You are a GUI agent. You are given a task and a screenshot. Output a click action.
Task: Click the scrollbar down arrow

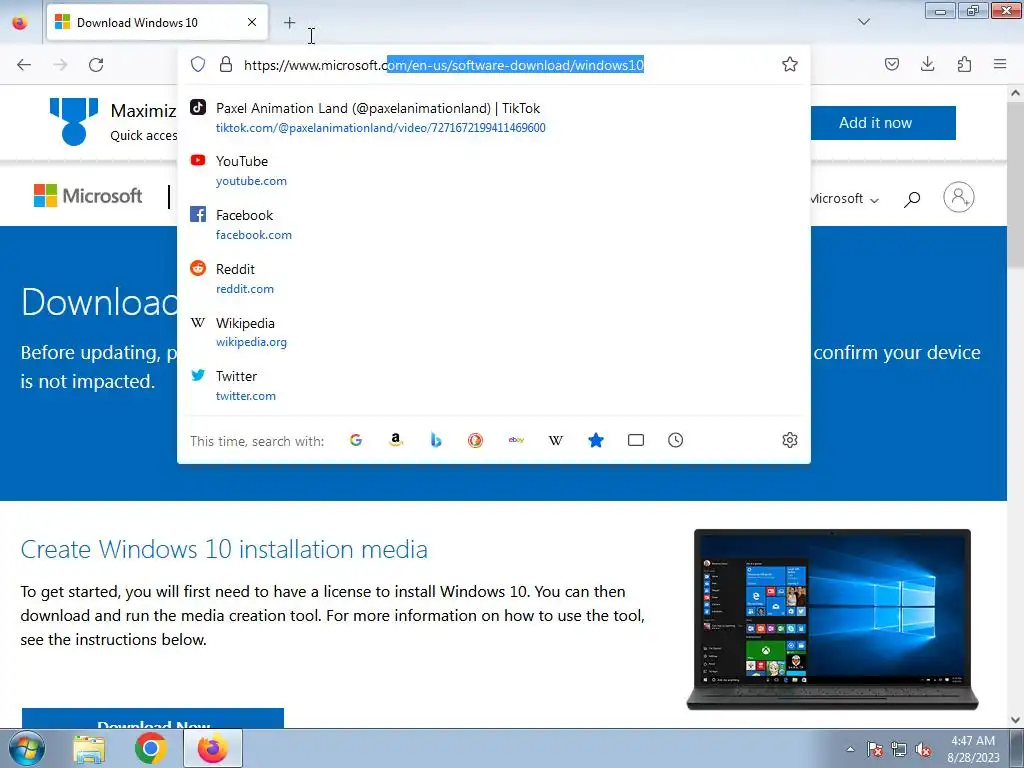click(x=1016, y=720)
